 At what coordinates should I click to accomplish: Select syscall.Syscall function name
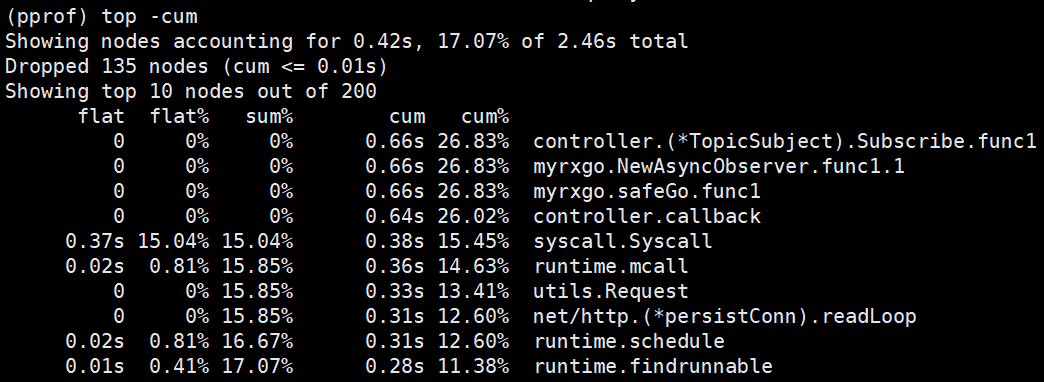(x=623, y=241)
